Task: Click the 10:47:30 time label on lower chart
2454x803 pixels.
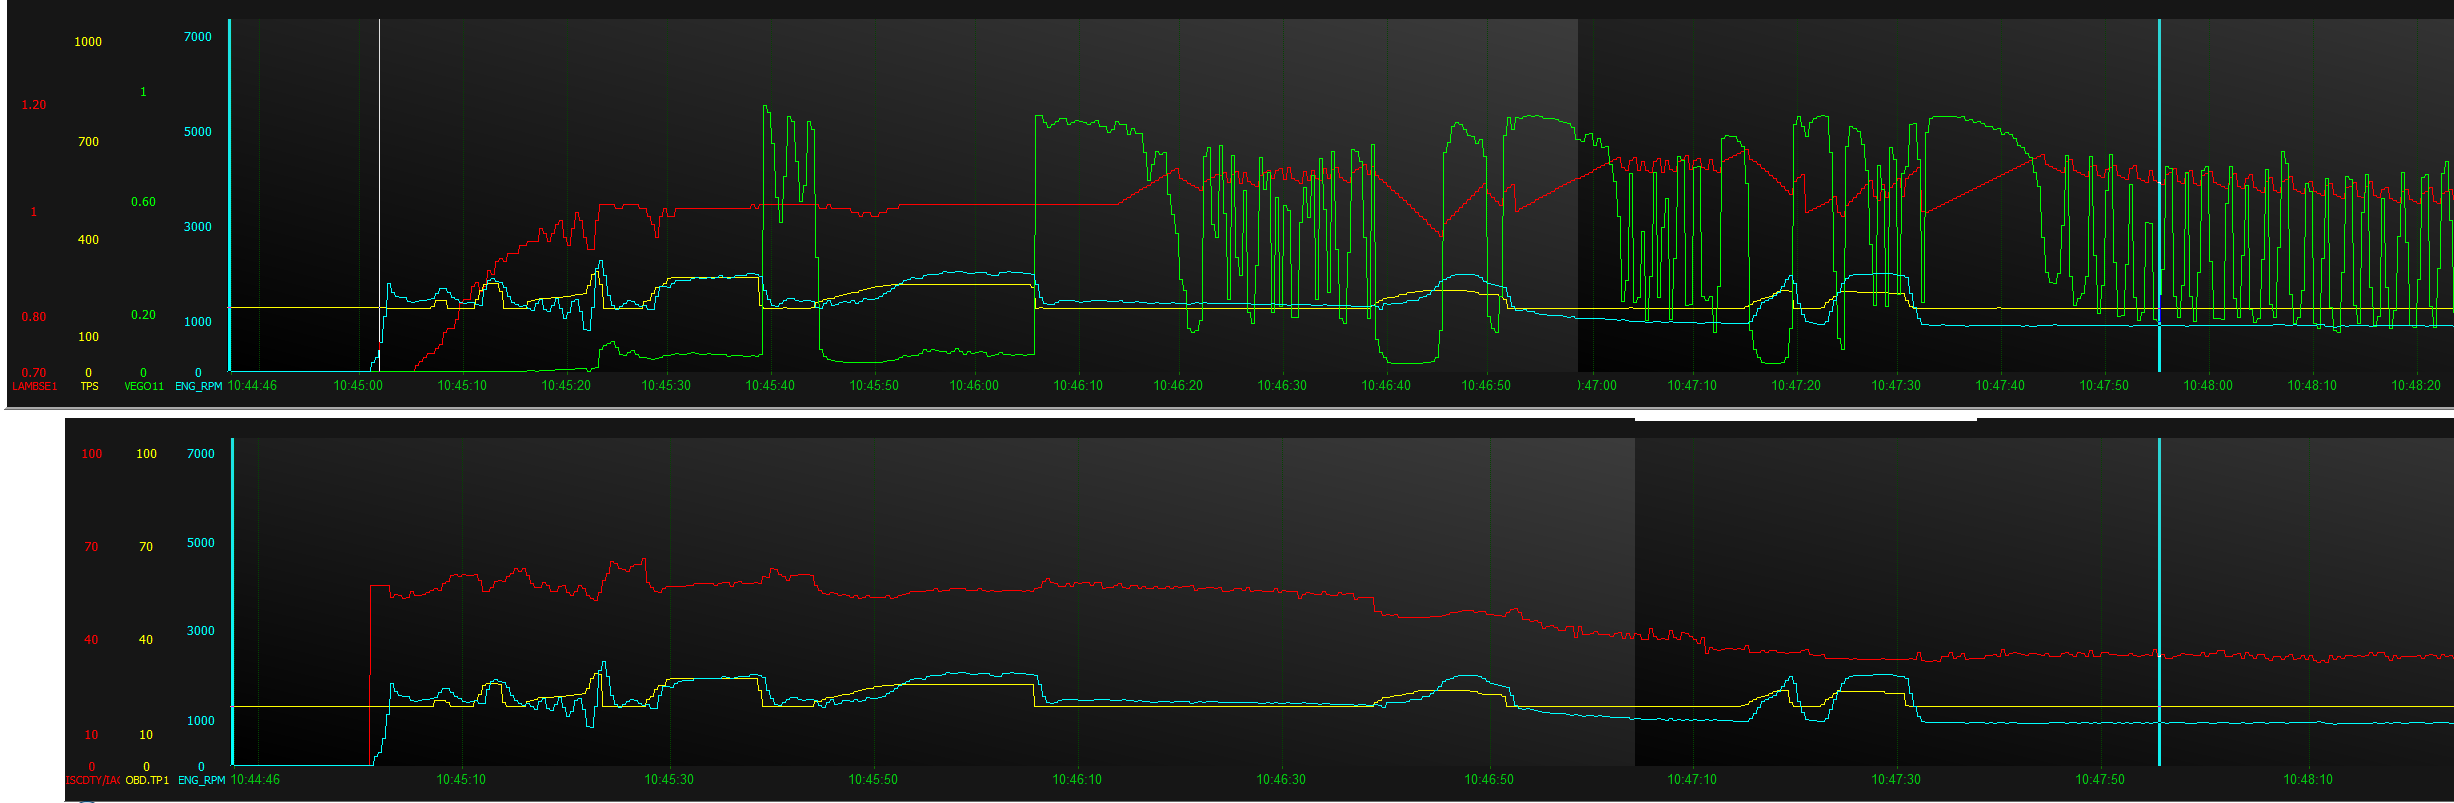Action: (1896, 779)
